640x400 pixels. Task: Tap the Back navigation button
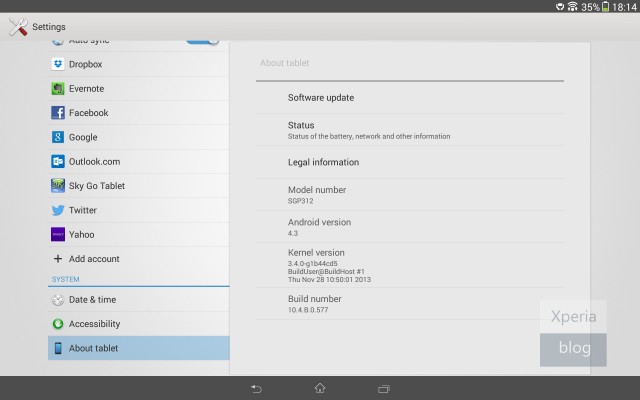click(256, 389)
